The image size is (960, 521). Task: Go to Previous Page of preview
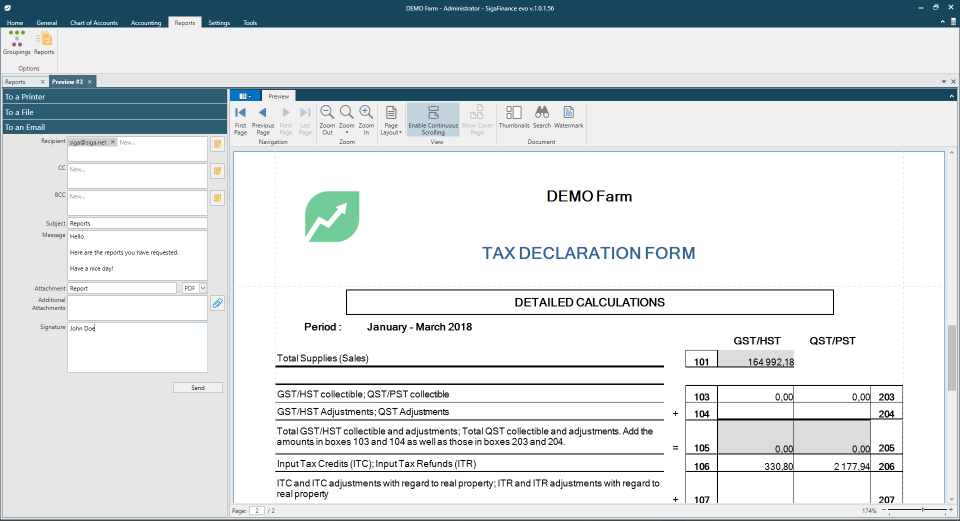tap(263, 120)
